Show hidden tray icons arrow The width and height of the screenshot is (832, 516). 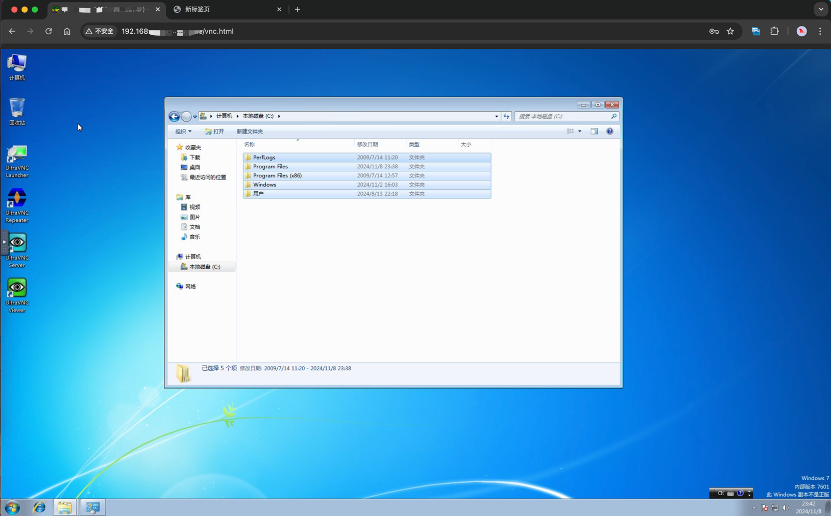coord(755,508)
